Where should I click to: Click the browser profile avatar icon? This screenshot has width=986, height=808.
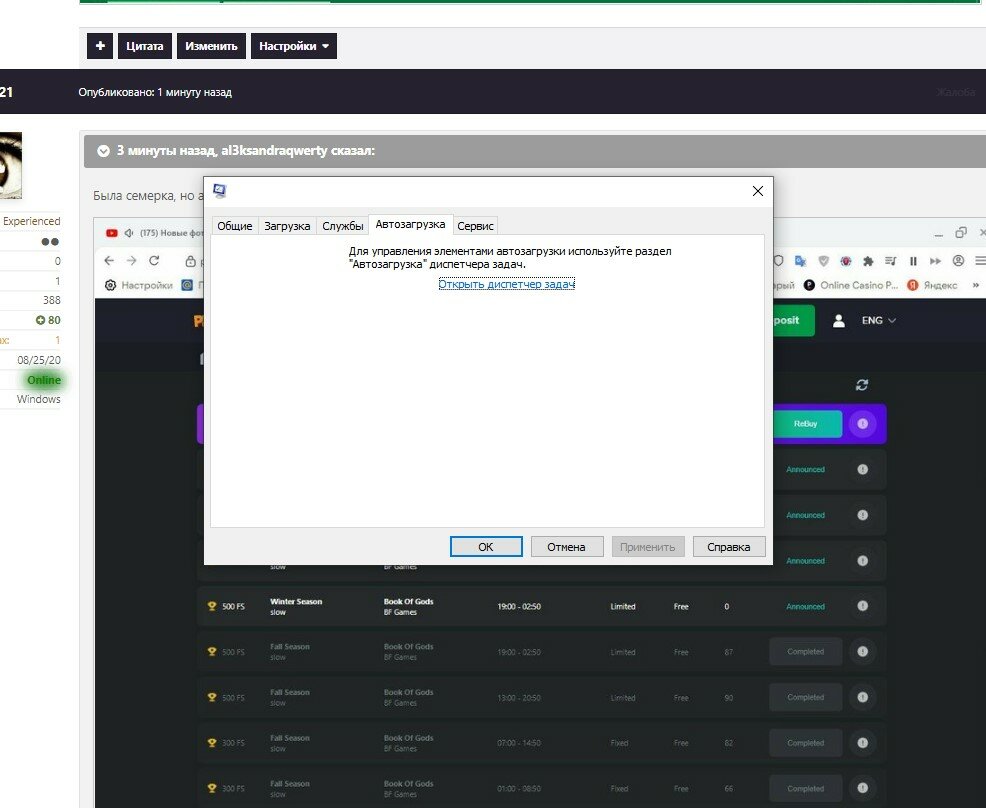(958, 261)
